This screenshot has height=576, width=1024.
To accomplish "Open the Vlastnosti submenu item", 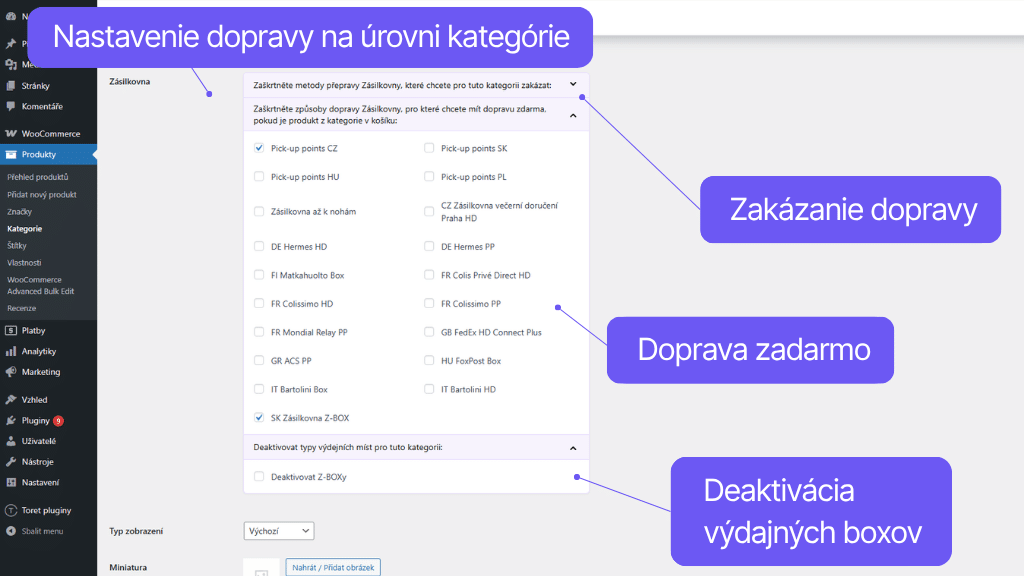I will click(24, 263).
